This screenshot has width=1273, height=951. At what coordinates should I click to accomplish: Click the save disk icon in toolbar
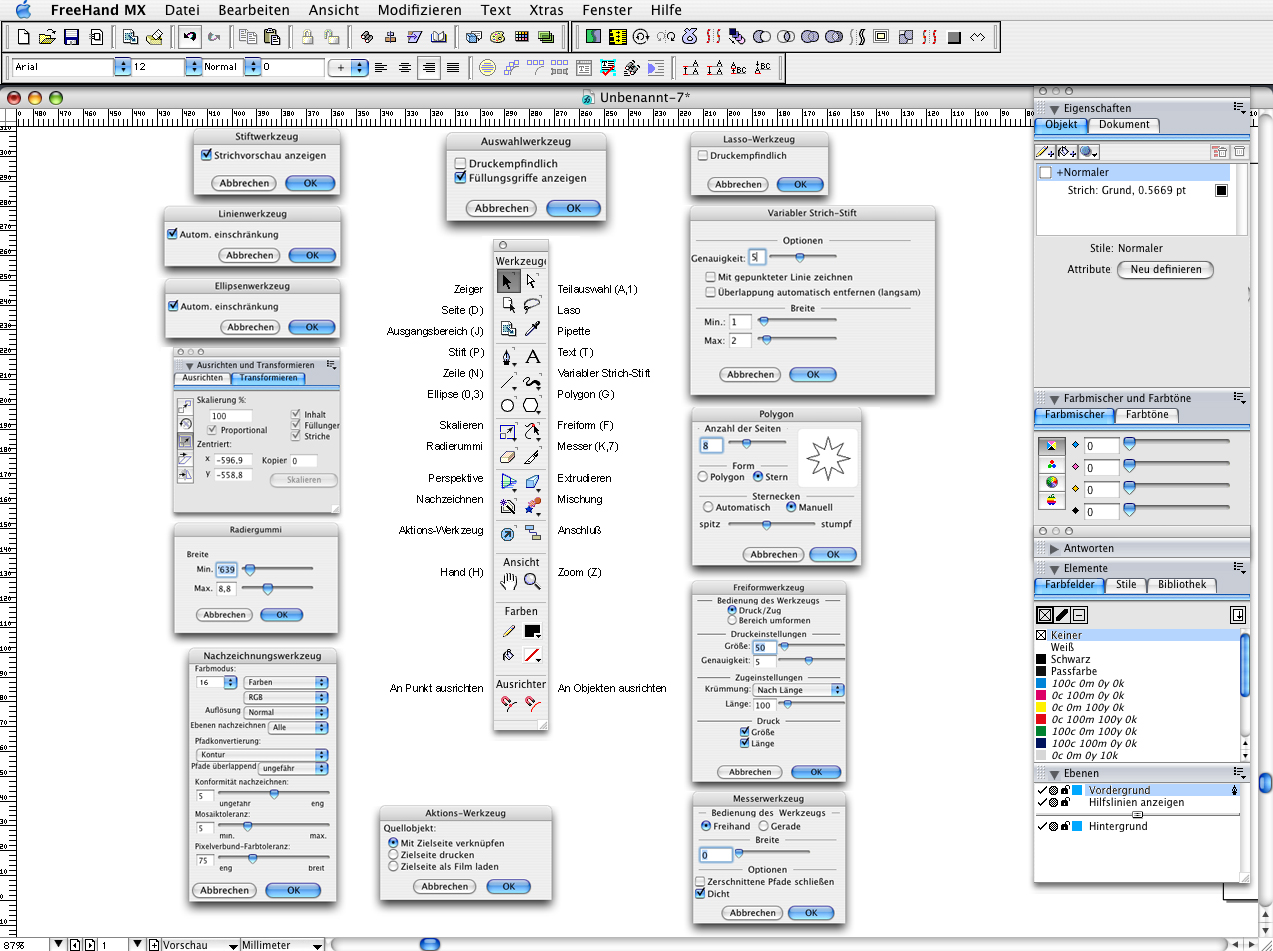coord(71,38)
